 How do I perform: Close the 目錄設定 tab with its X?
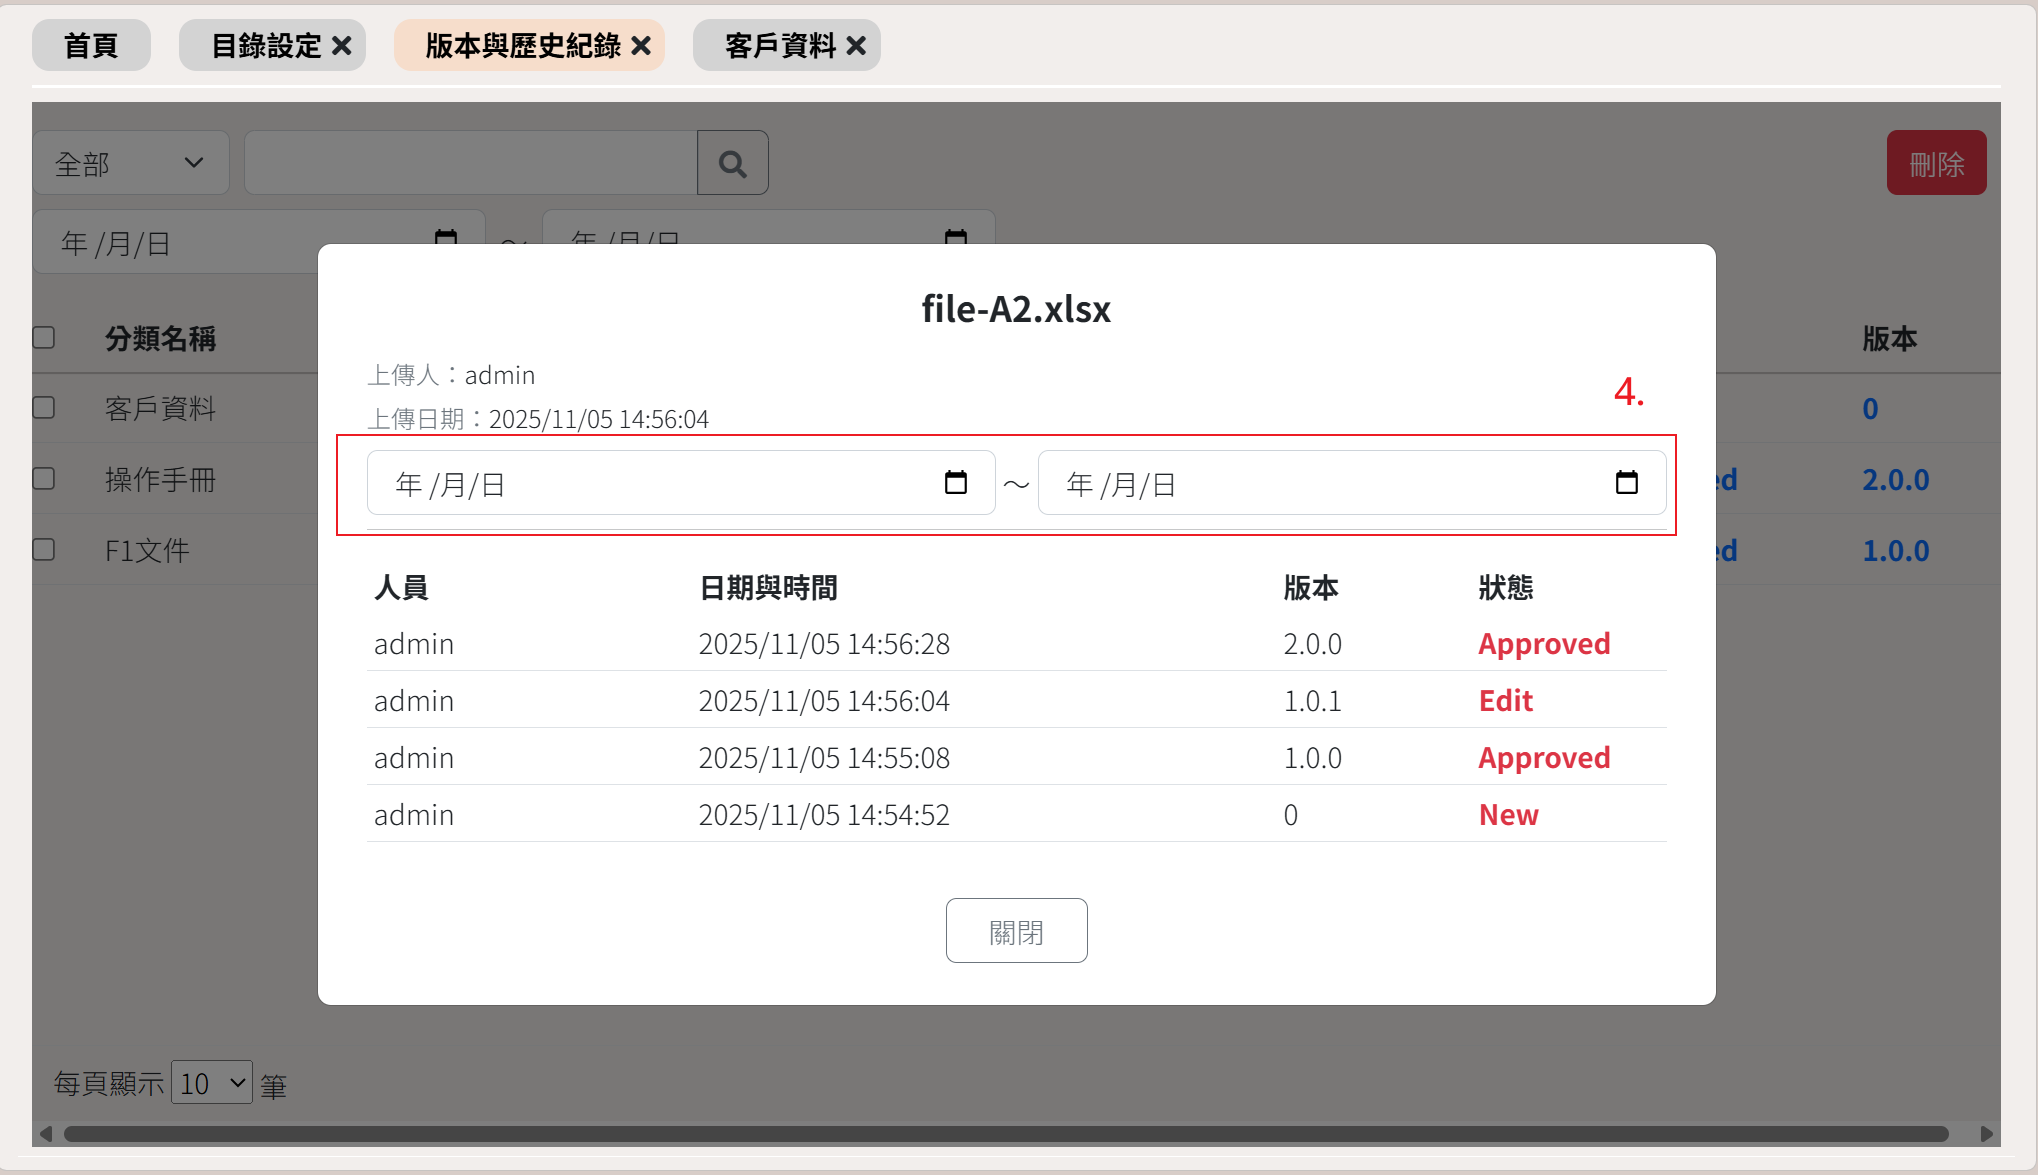click(342, 46)
